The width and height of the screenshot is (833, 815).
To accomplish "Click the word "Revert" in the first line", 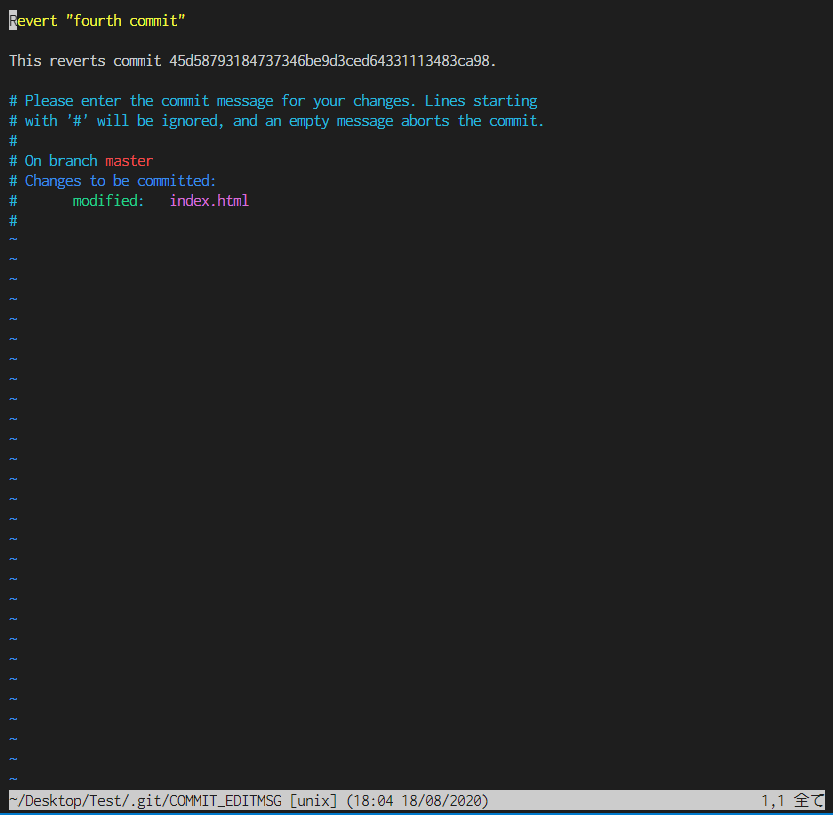I will pos(33,21).
